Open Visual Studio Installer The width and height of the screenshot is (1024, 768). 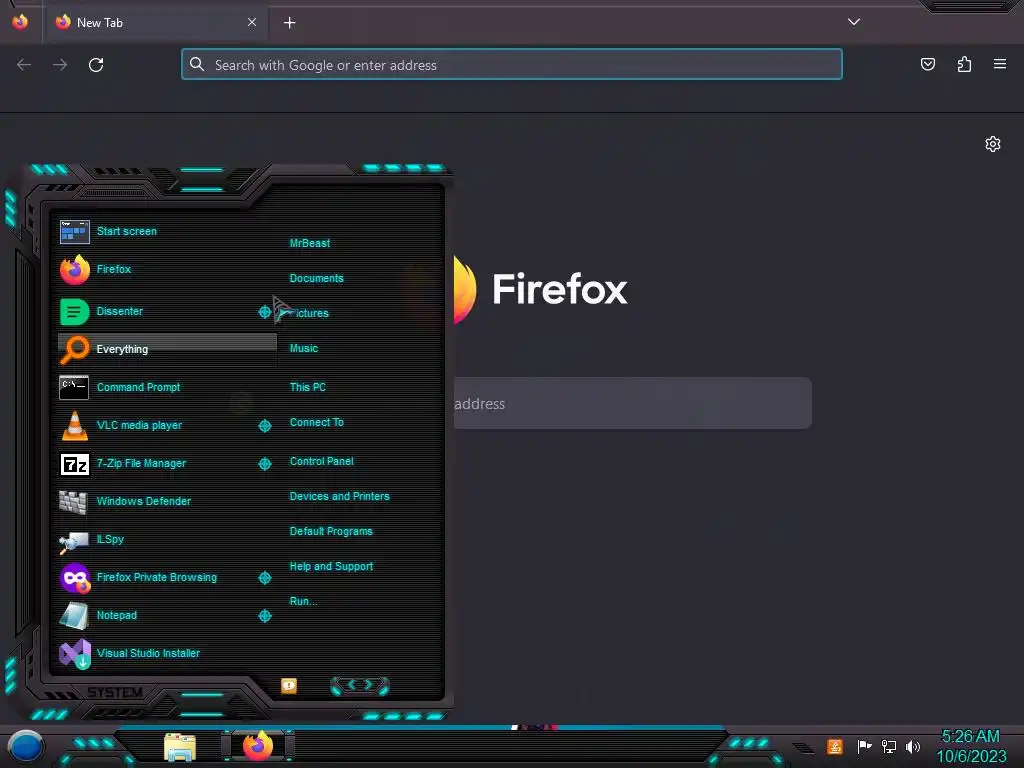[167, 653]
